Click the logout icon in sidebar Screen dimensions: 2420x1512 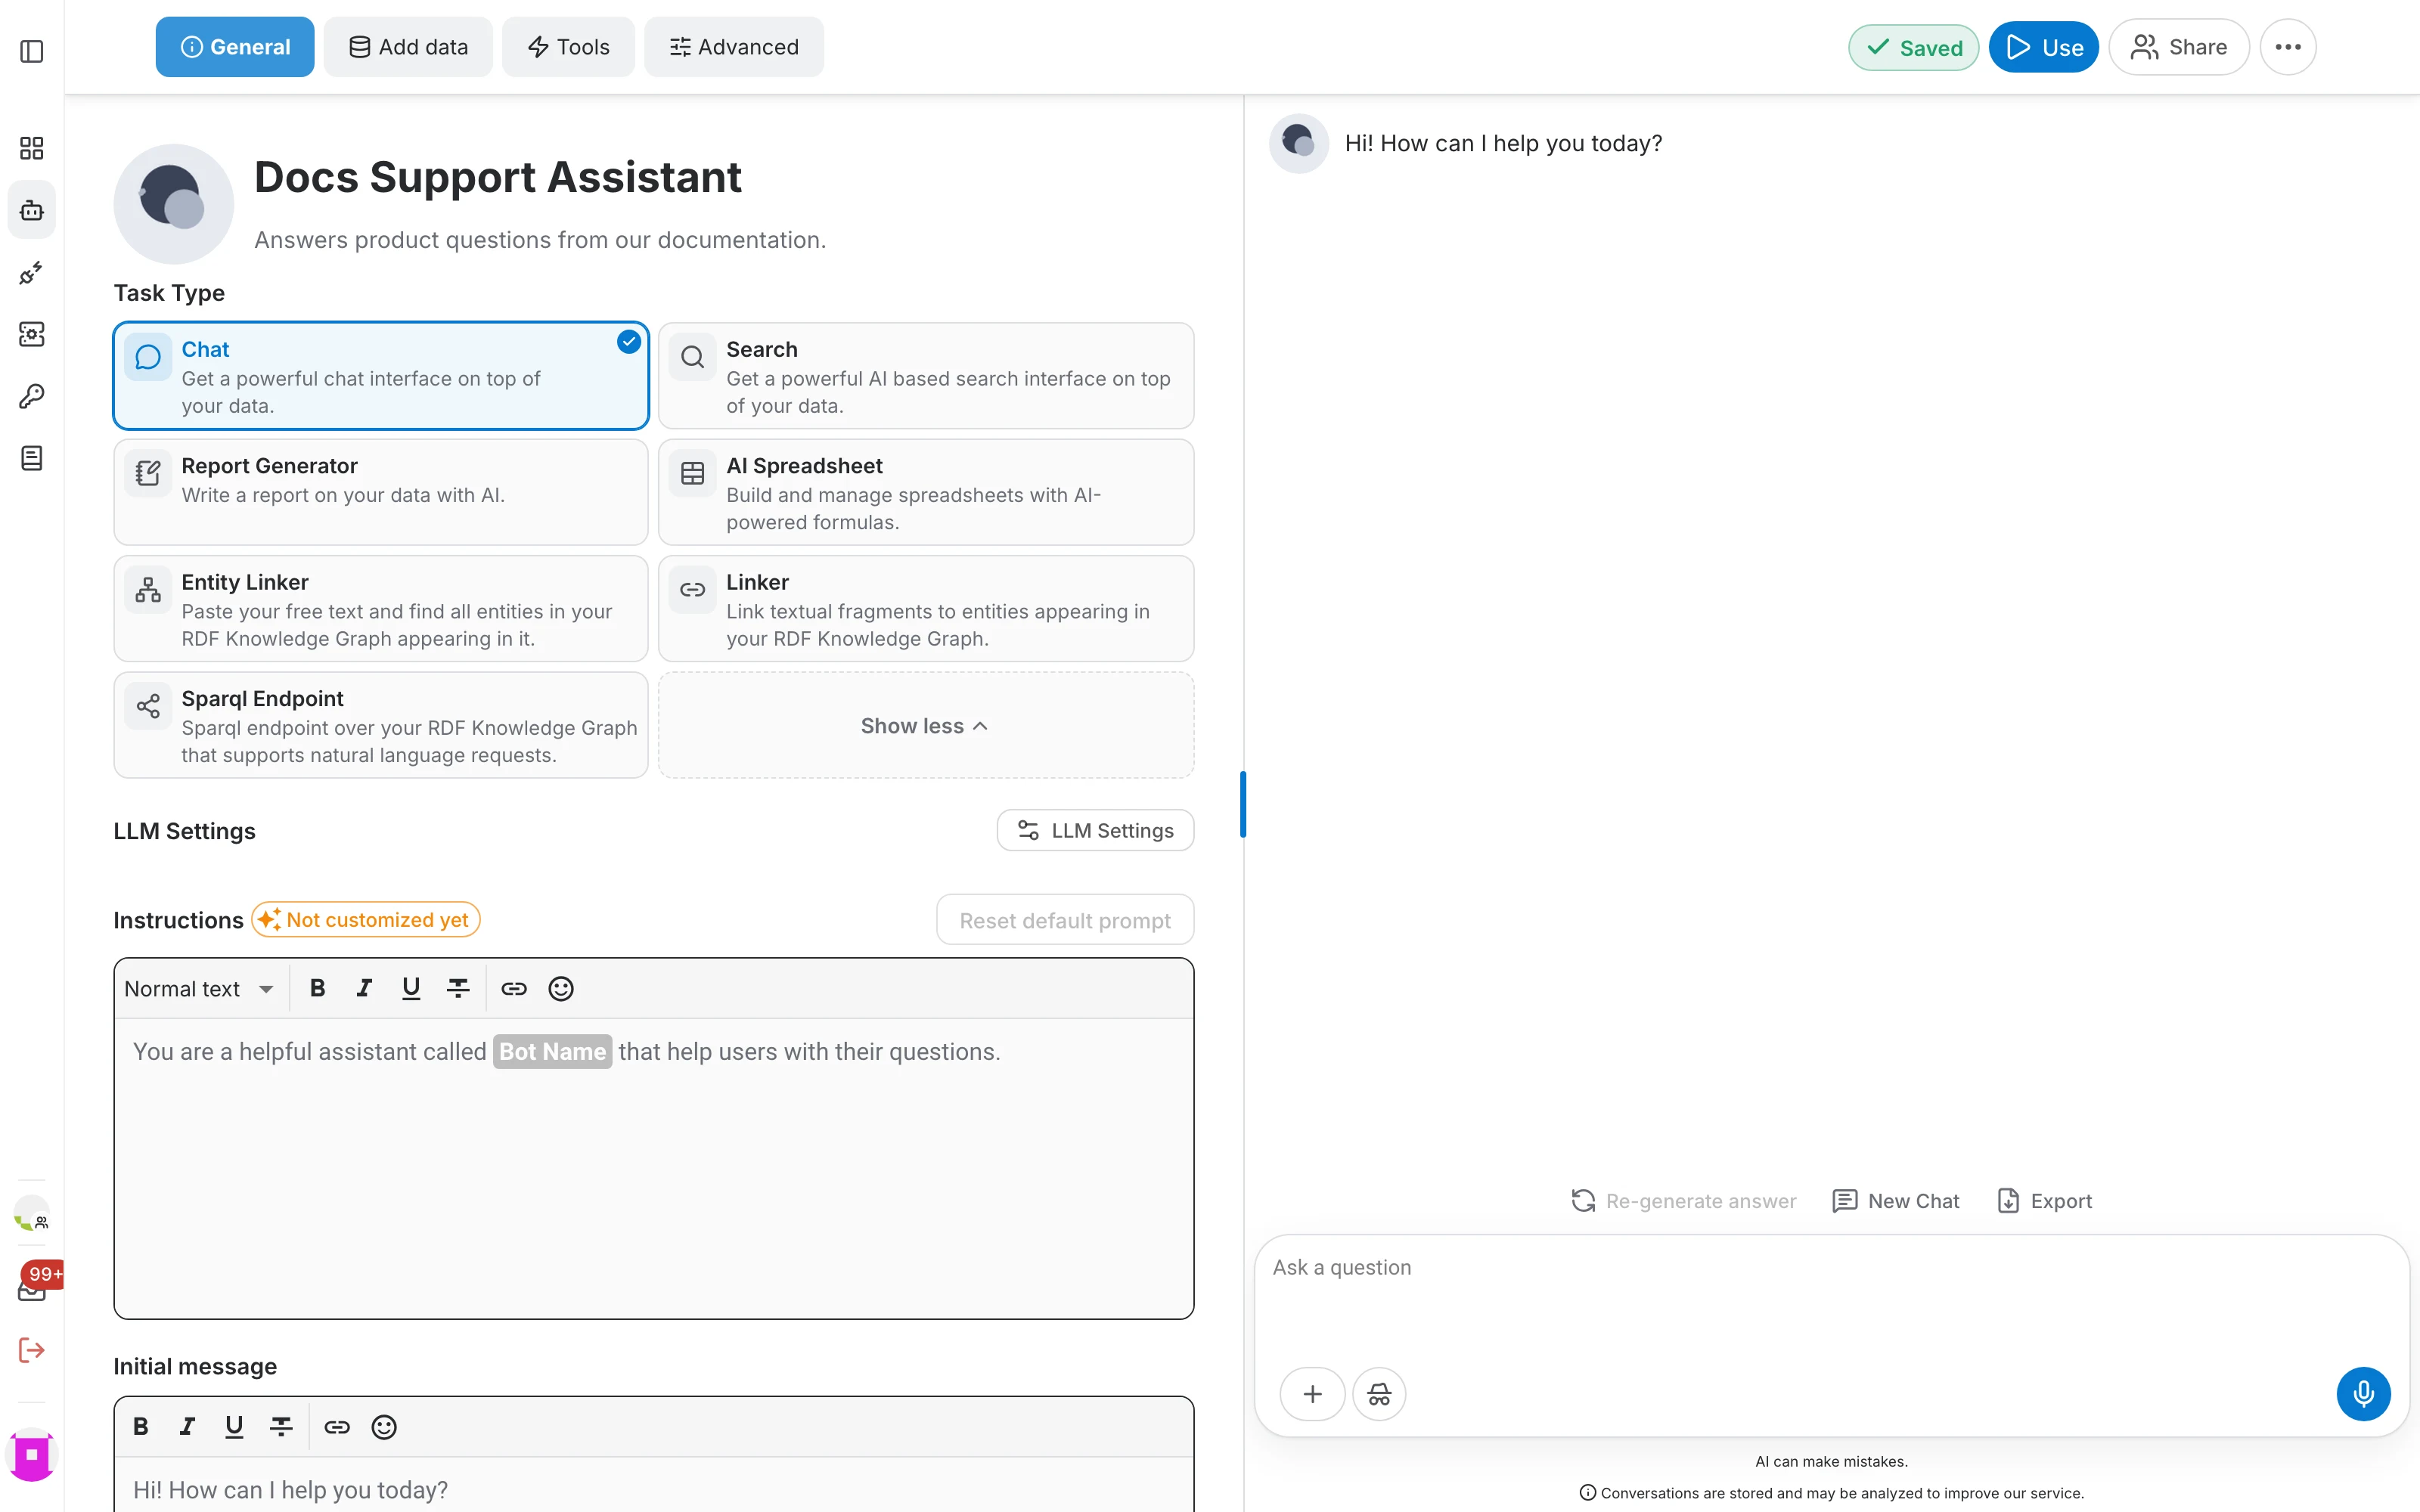point(32,1350)
